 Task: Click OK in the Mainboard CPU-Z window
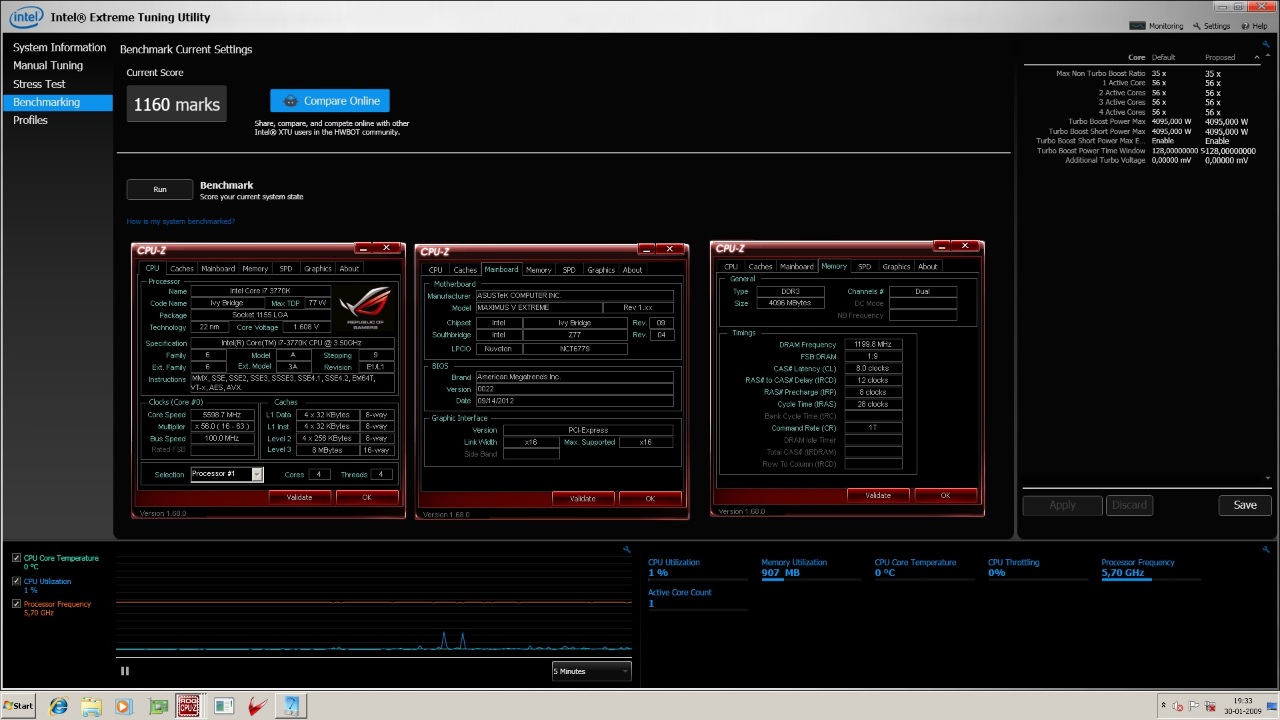(x=650, y=498)
